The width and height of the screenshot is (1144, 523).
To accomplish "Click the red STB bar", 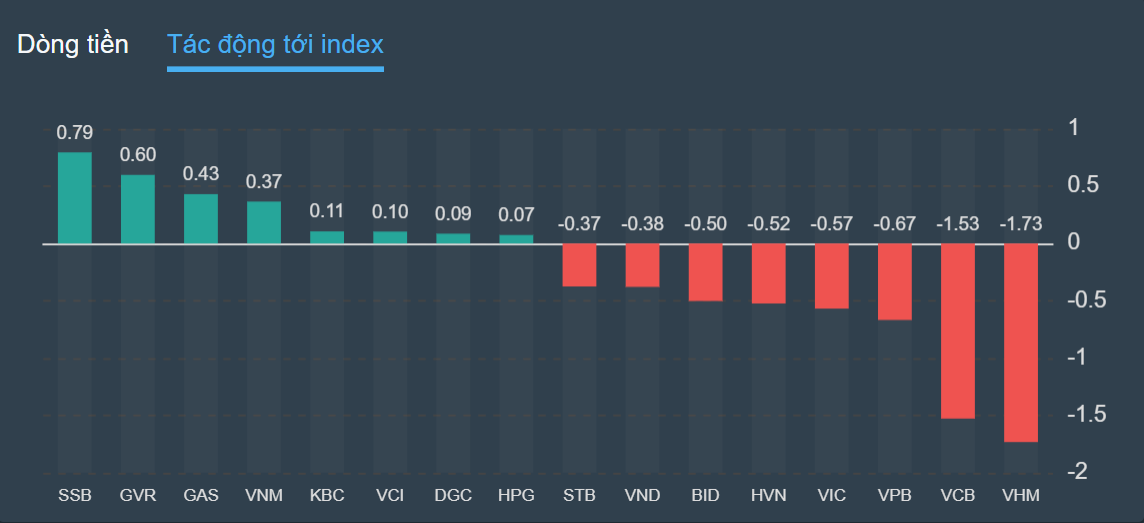I will (579, 265).
